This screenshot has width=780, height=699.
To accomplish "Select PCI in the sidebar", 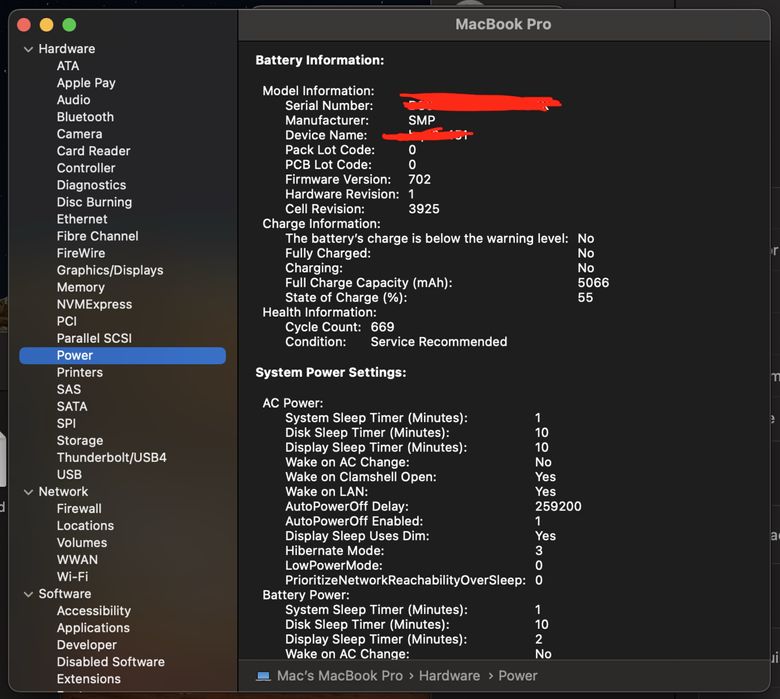I will click(67, 321).
